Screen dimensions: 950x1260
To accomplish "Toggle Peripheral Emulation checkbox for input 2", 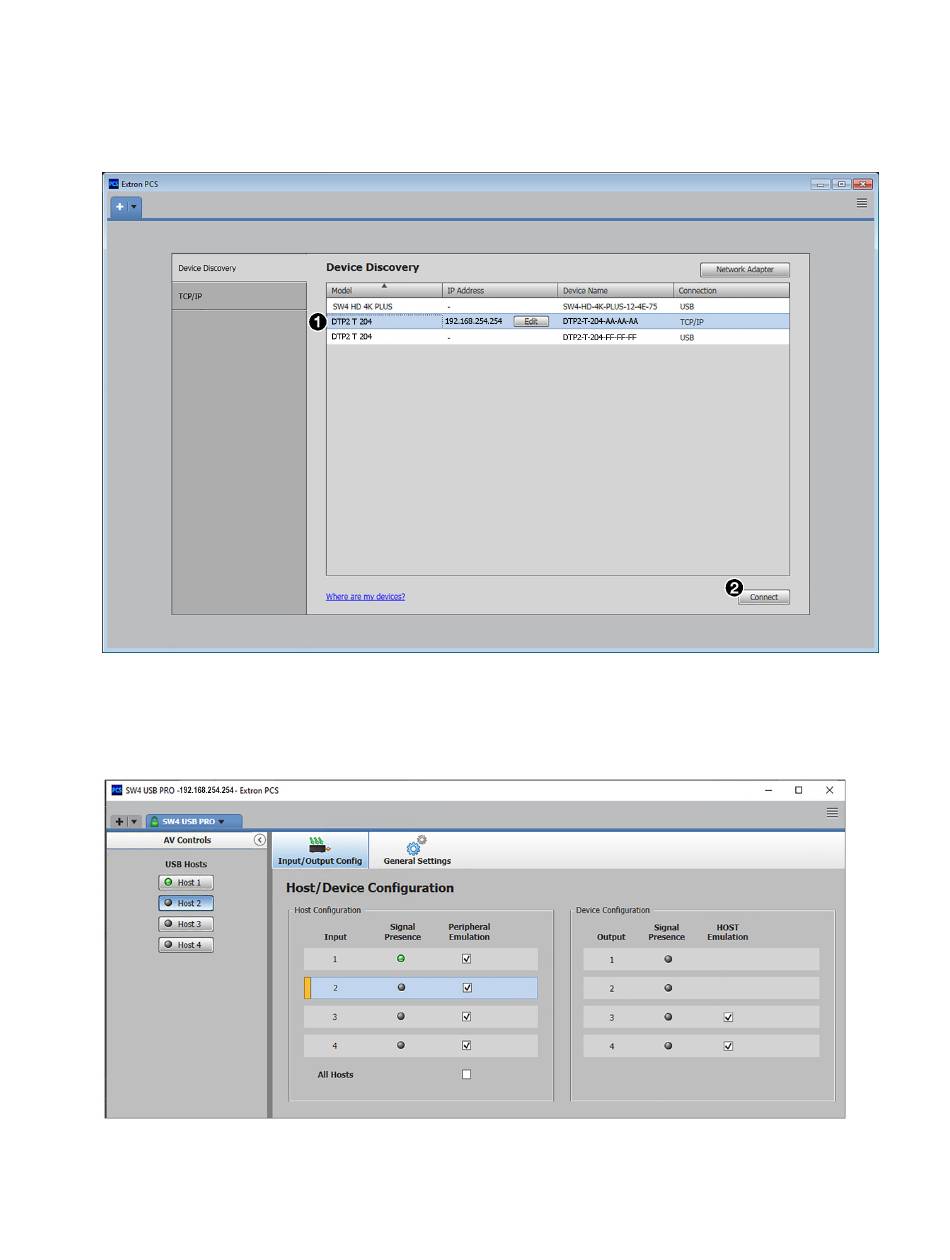I will [x=467, y=988].
